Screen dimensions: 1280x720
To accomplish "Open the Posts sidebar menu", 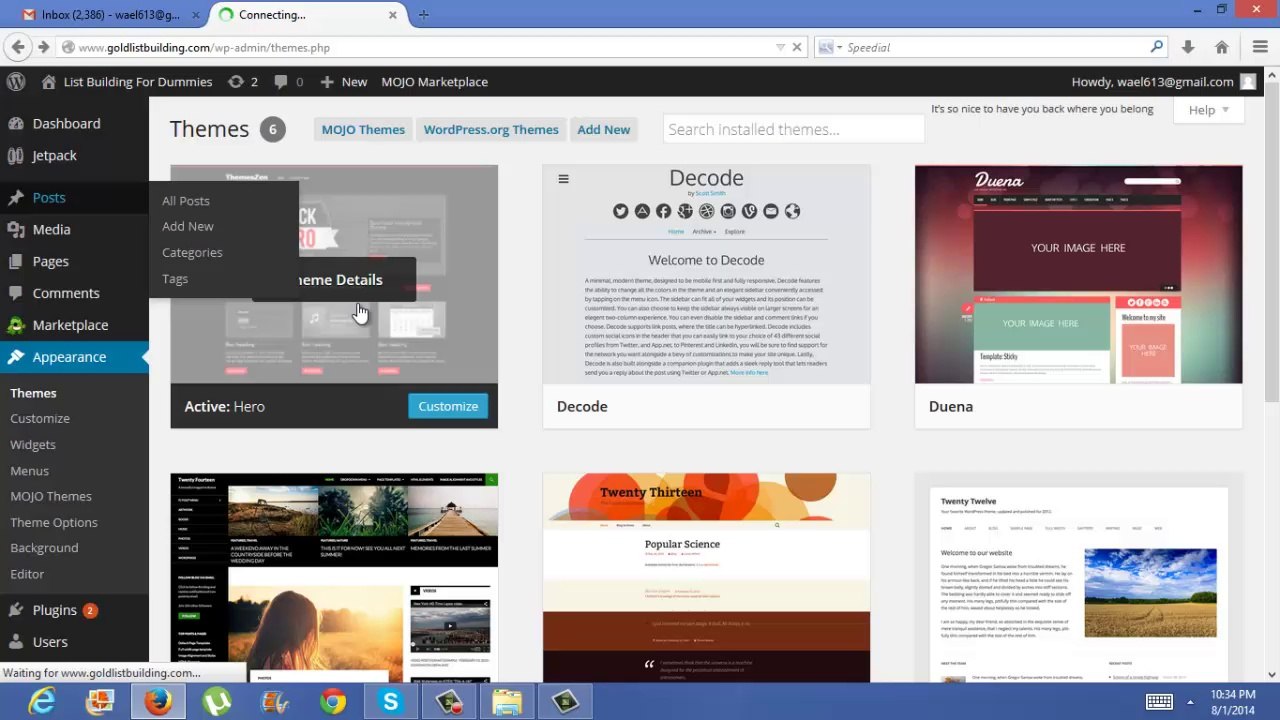I will coord(74,198).
